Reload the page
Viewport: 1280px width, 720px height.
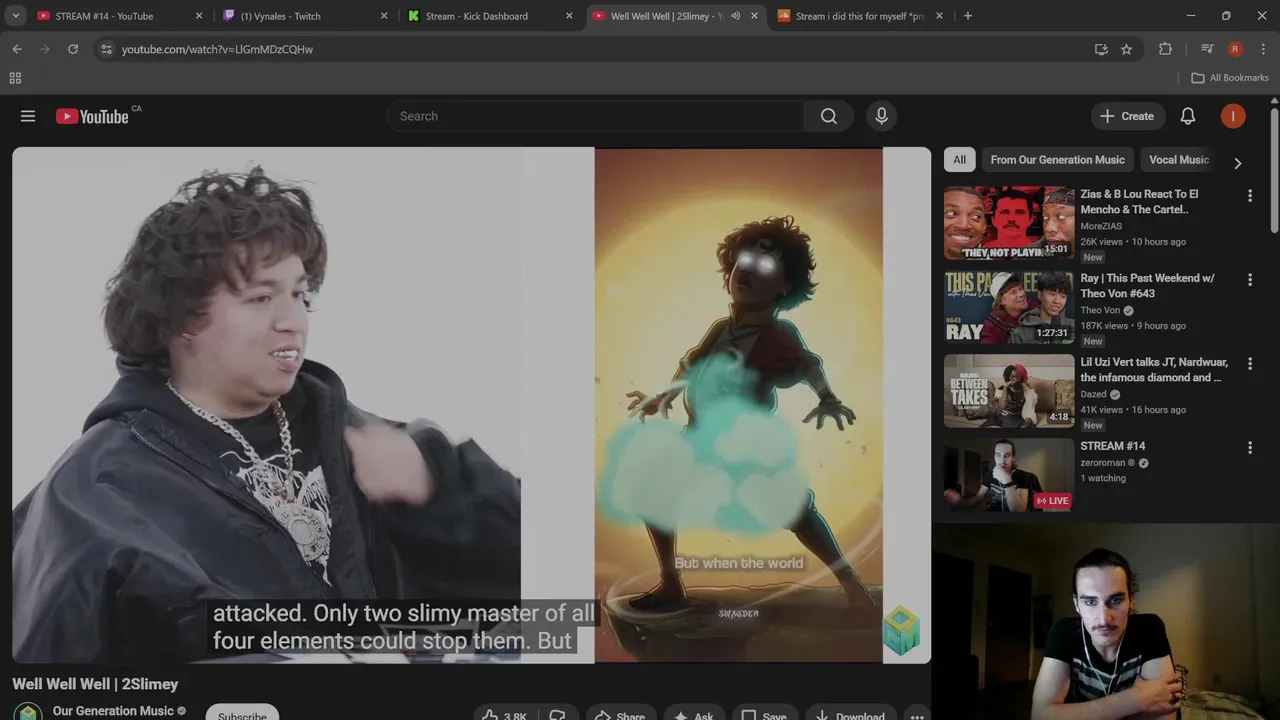coord(73,49)
